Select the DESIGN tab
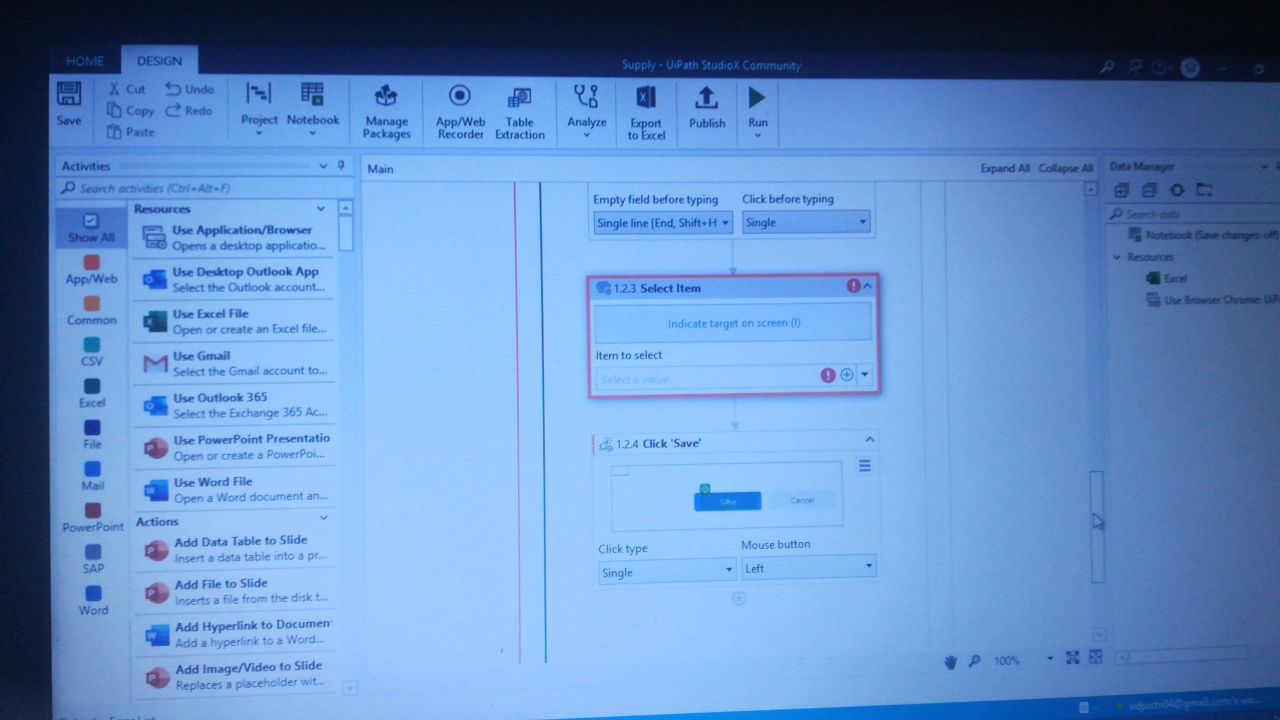This screenshot has width=1280, height=720. [x=159, y=61]
